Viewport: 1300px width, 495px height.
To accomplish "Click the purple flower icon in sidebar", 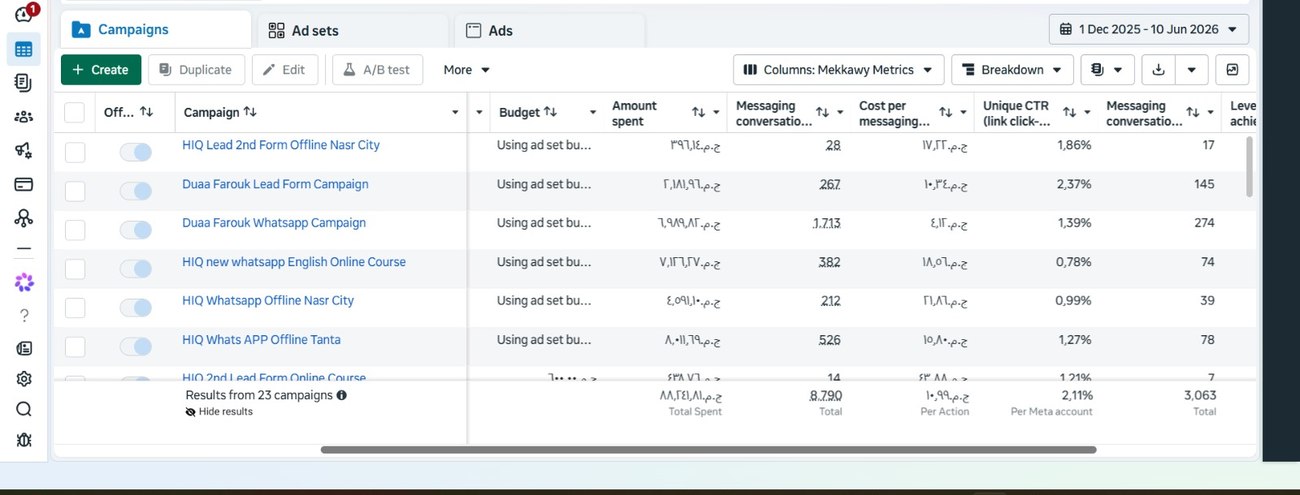I will pyautogui.click(x=24, y=283).
